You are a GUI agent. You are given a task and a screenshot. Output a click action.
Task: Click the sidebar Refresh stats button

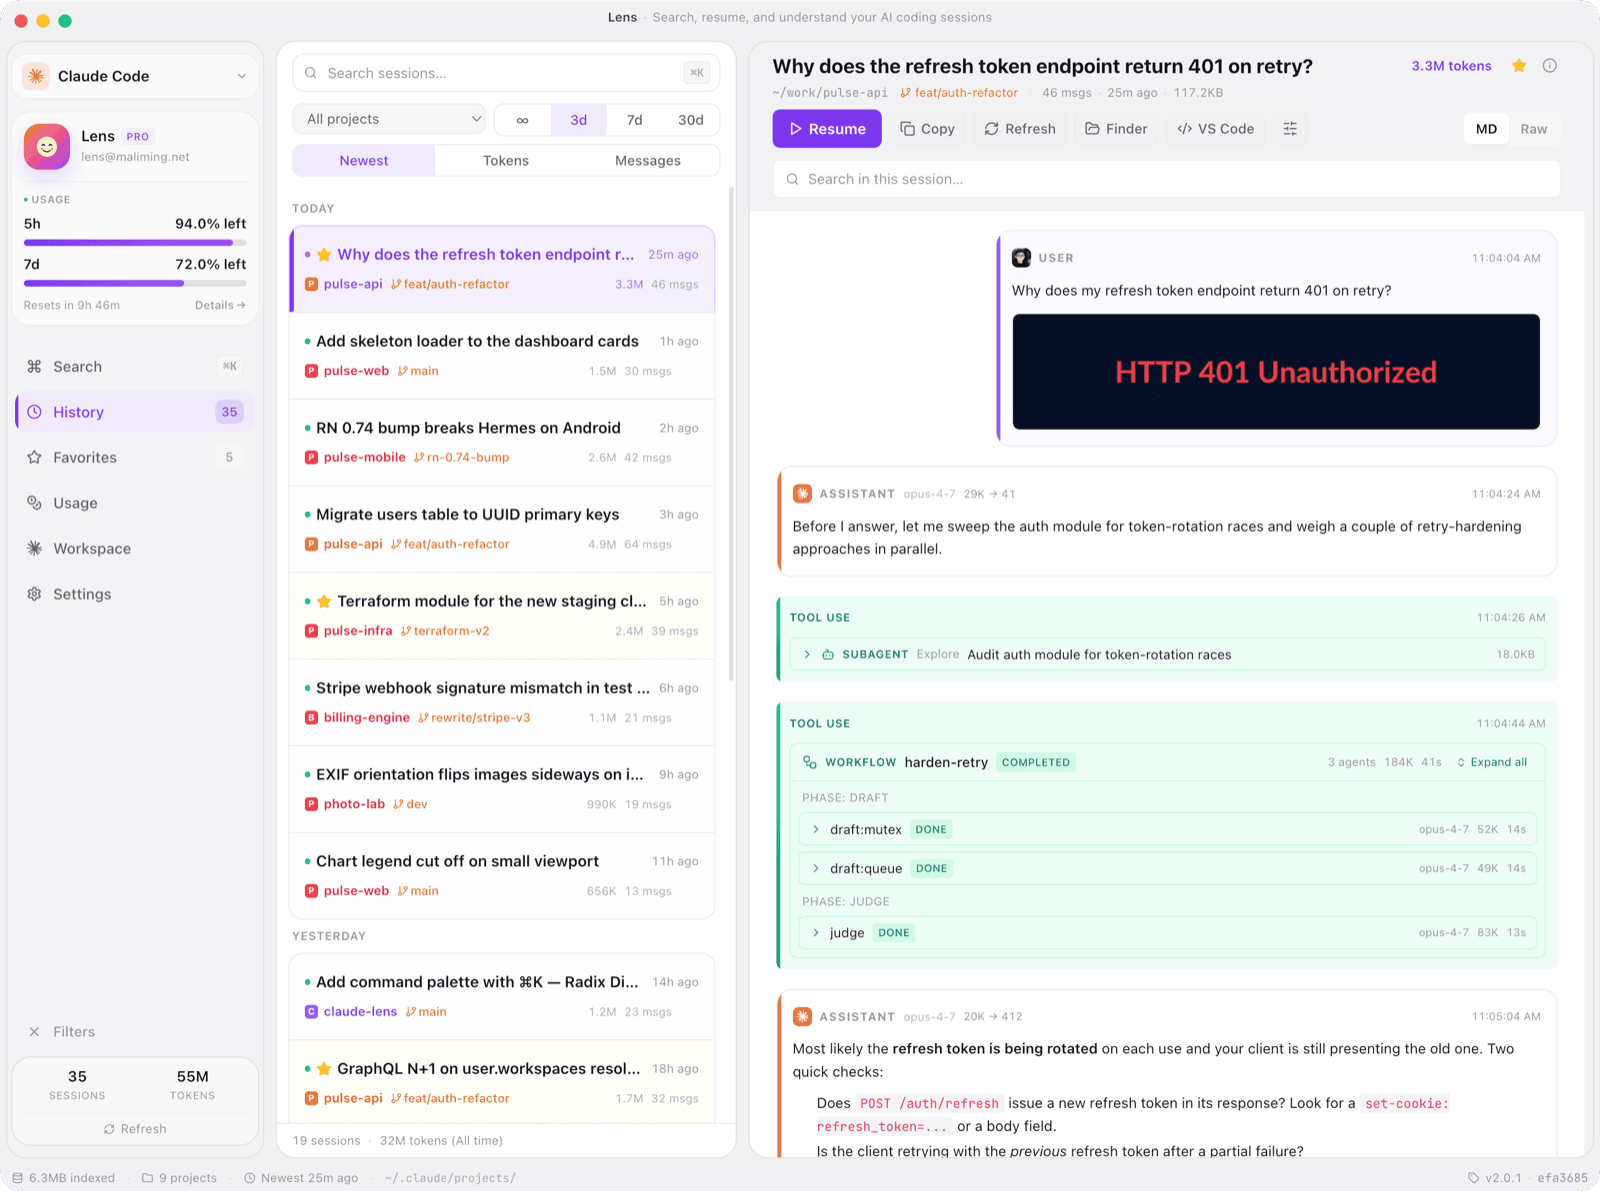point(135,1129)
